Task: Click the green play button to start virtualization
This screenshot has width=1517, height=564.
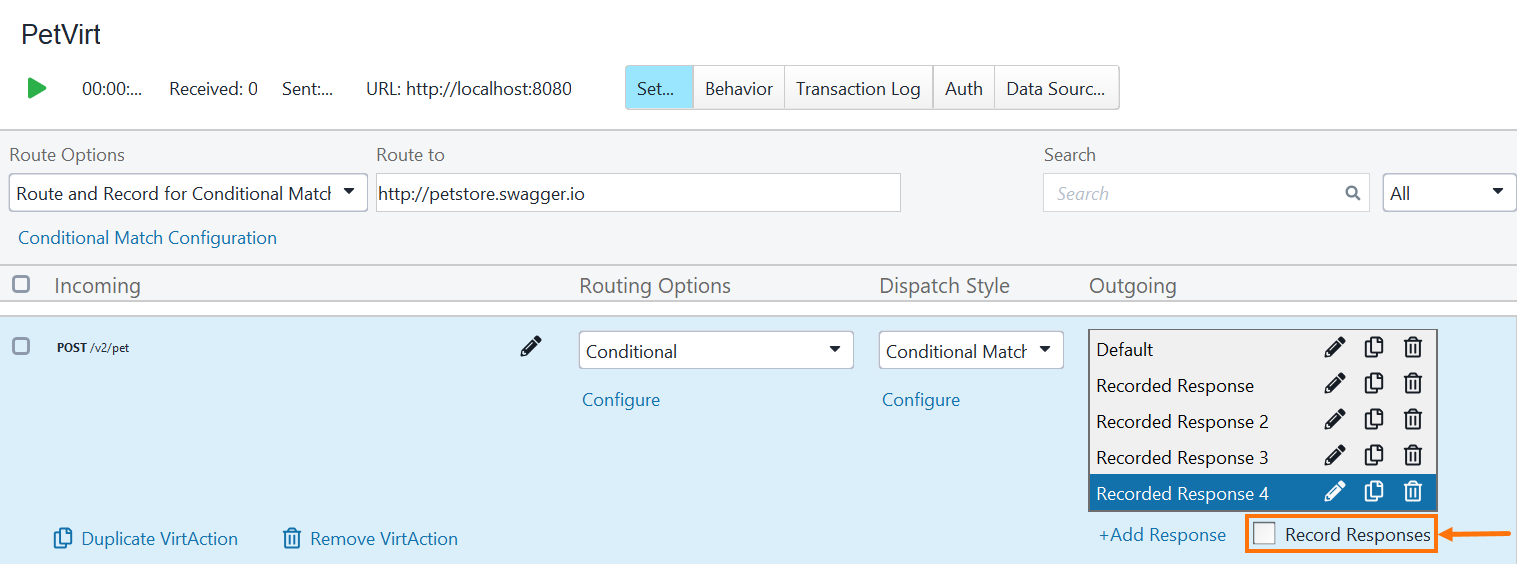Action: (x=37, y=88)
